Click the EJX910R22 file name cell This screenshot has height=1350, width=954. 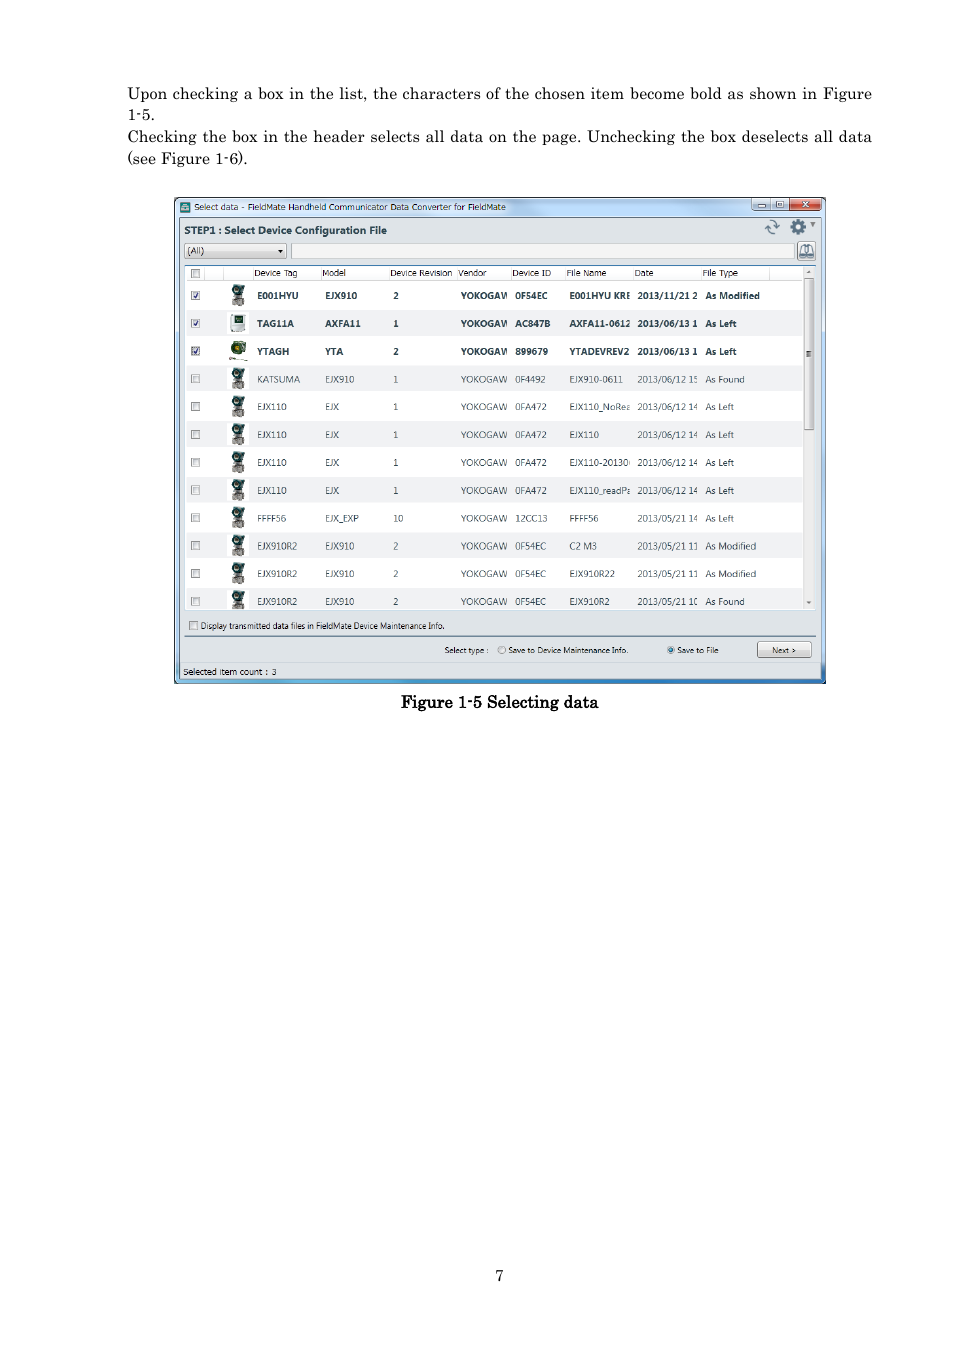592,574
